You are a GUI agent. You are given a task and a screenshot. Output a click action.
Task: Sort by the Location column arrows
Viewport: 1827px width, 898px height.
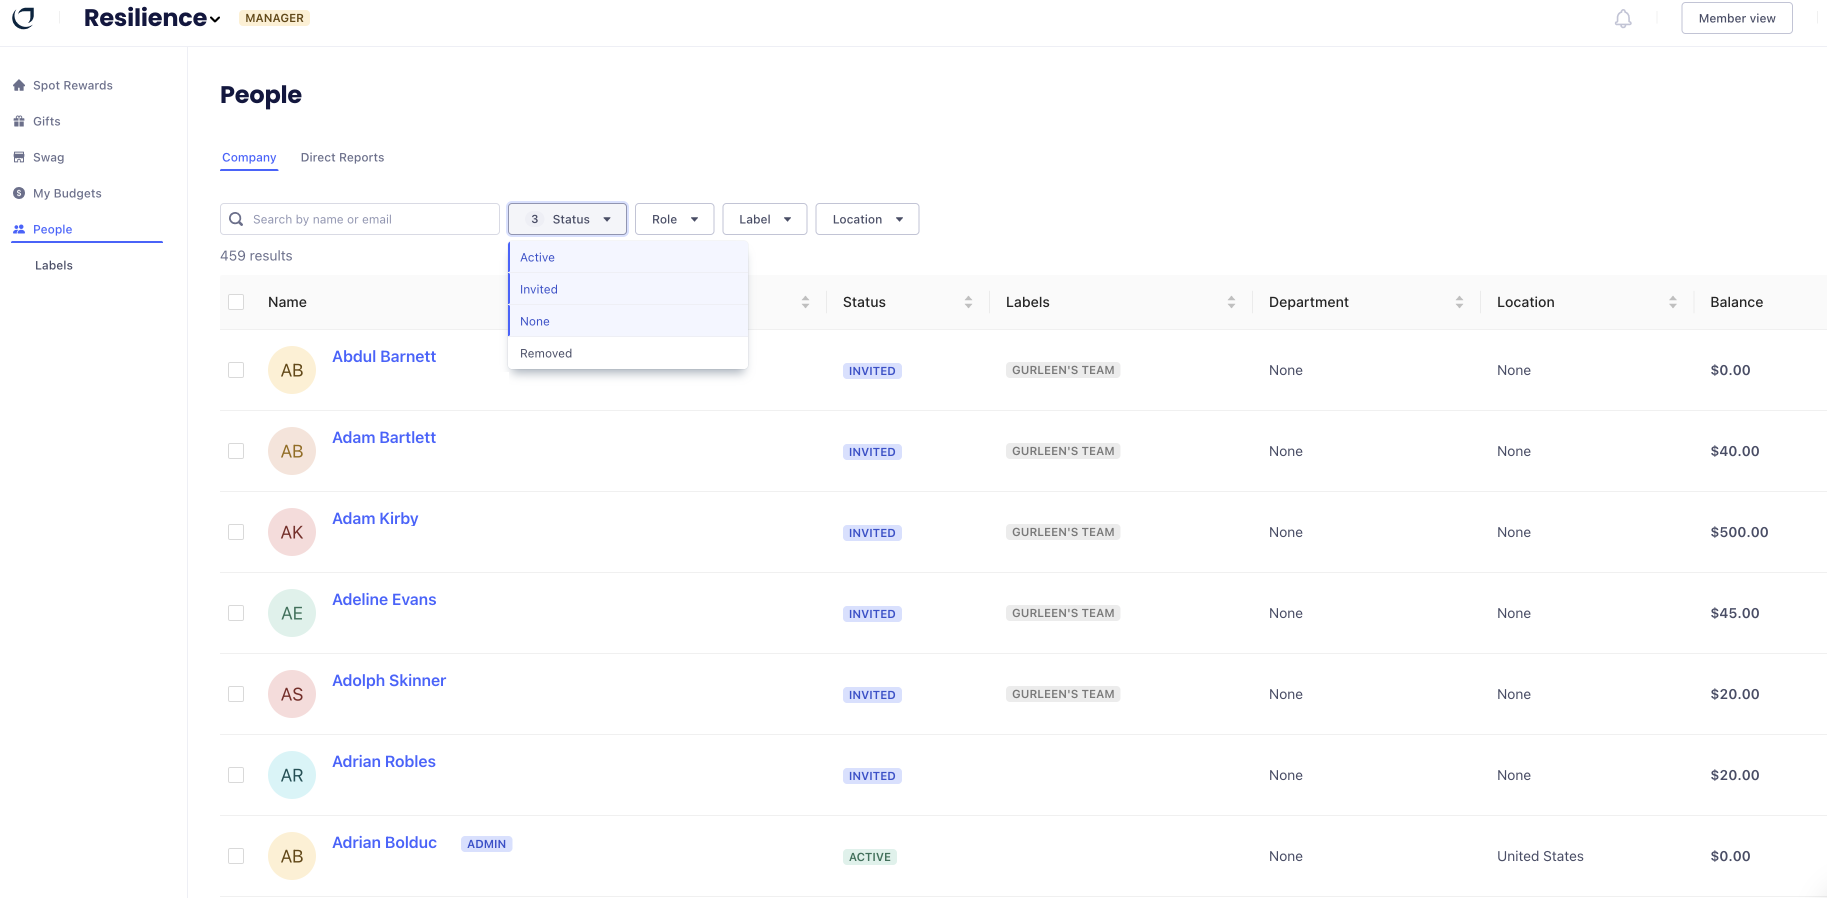[x=1673, y=302]
